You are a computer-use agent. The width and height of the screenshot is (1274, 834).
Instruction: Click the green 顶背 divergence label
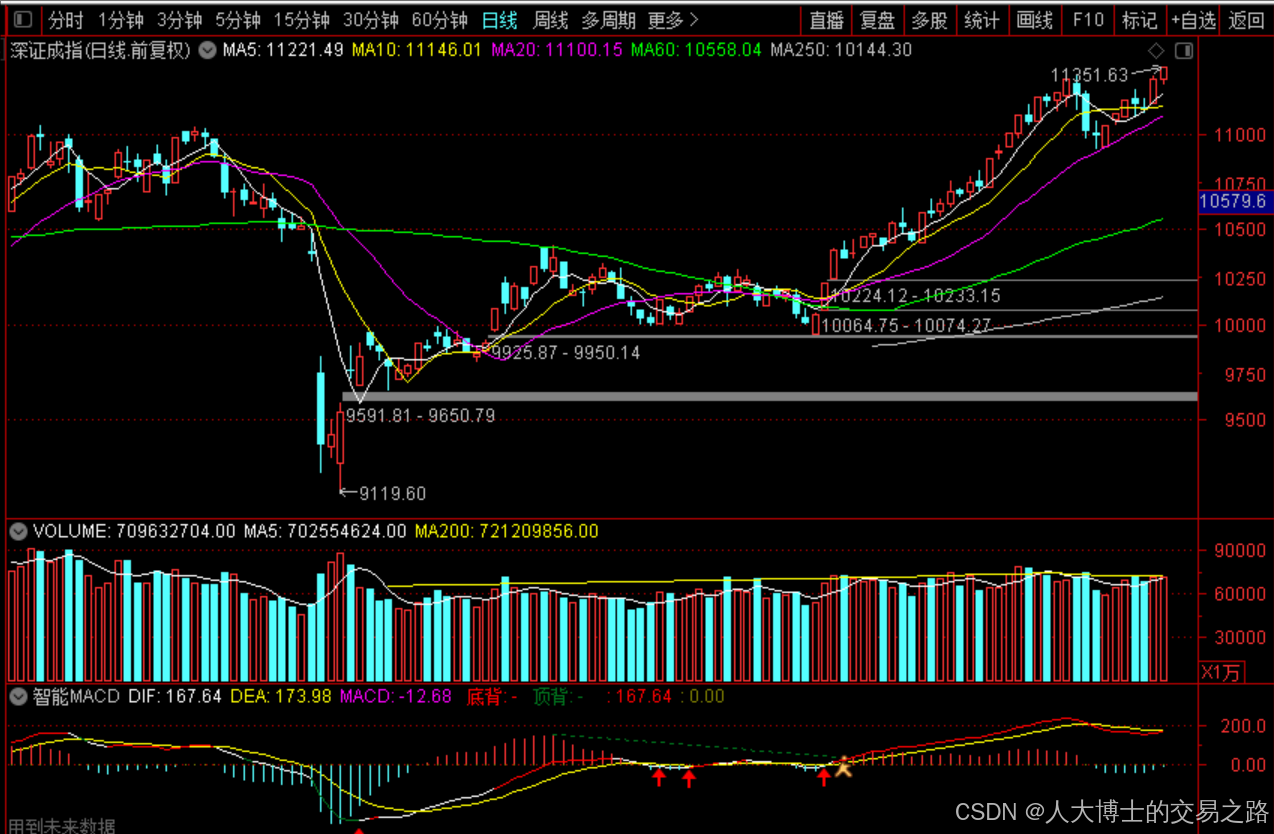(x=558, y=696)
